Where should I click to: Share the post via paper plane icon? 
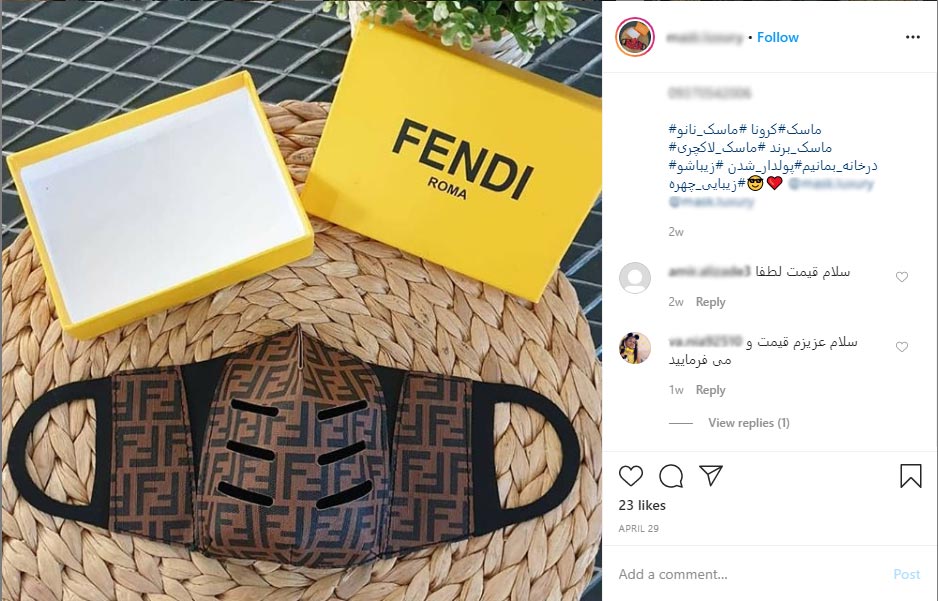click(711, 475)
